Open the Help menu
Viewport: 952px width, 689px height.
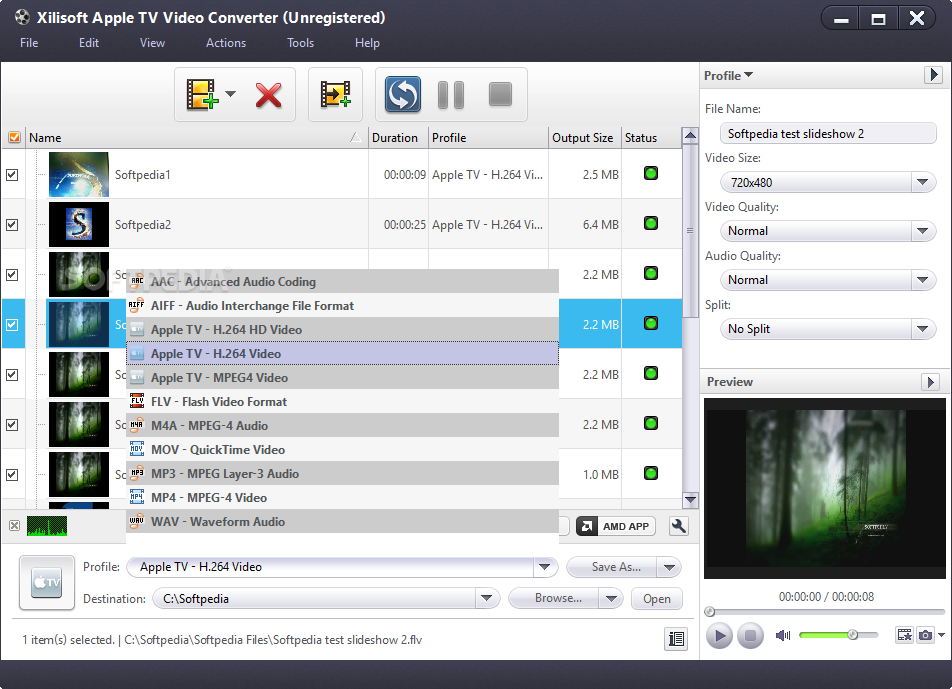(x=367, y=43)
